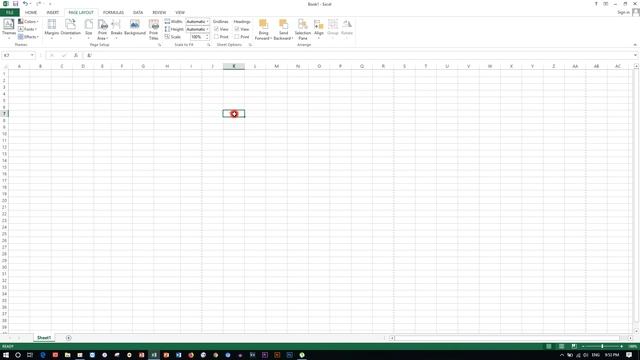This screenshot has height=360, width=640.
Task: Open the Sheet Options dialog launcher
Action: (250, 45)
